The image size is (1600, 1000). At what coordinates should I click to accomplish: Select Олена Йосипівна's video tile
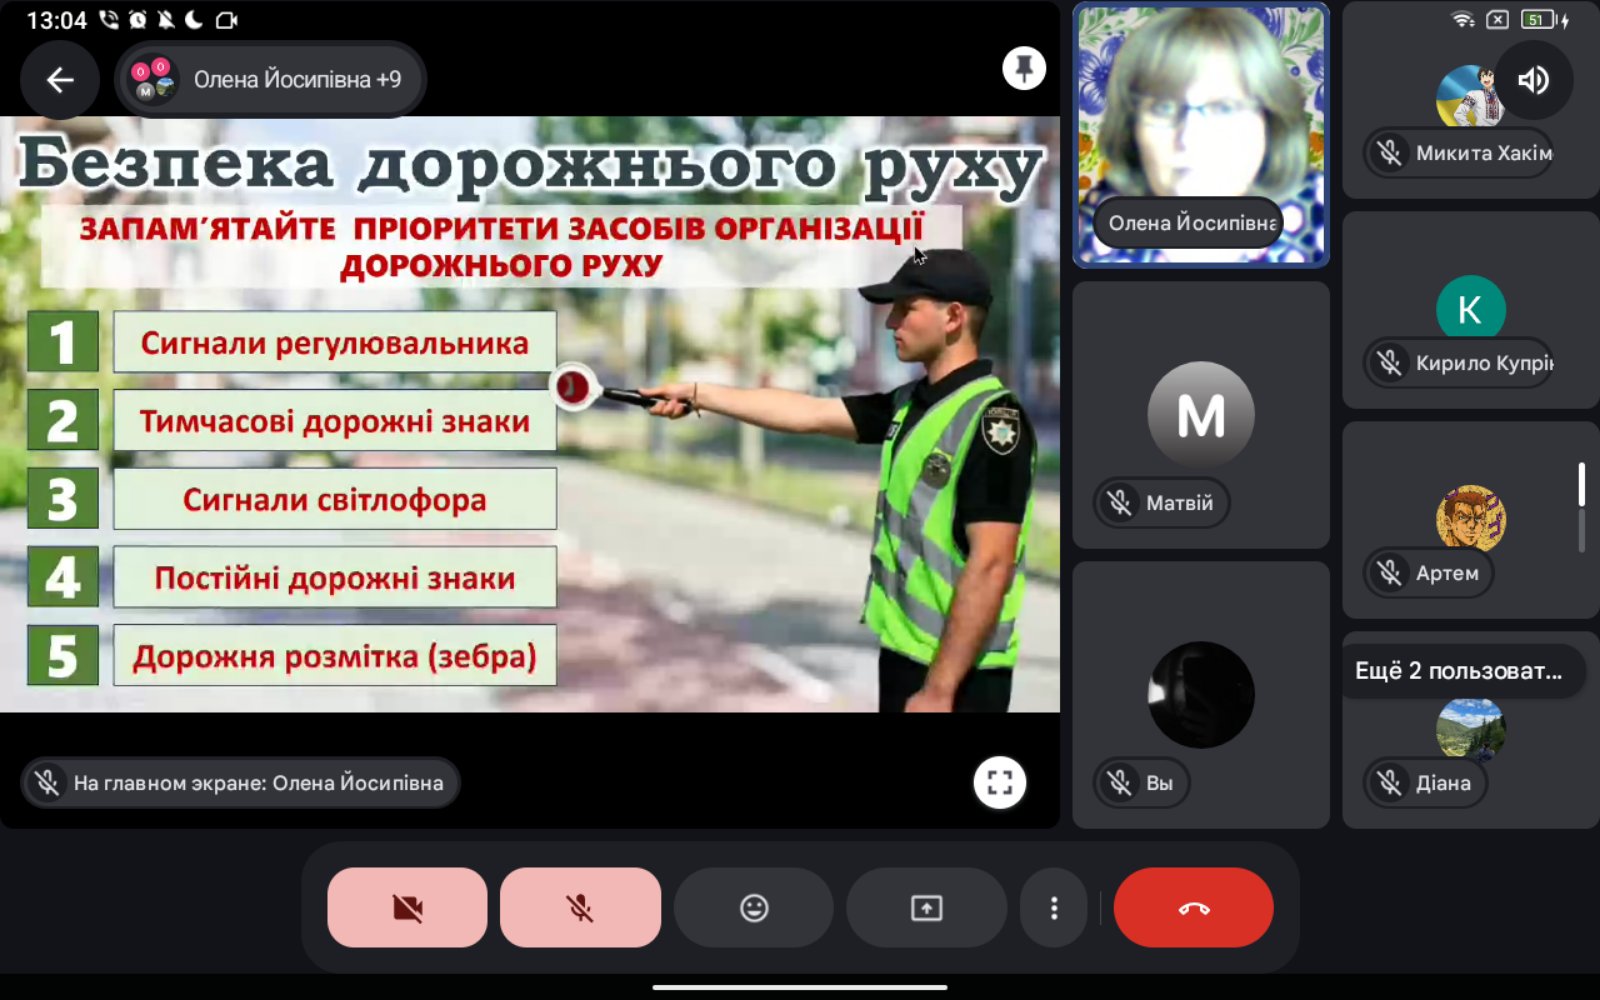pos(1201,135)
